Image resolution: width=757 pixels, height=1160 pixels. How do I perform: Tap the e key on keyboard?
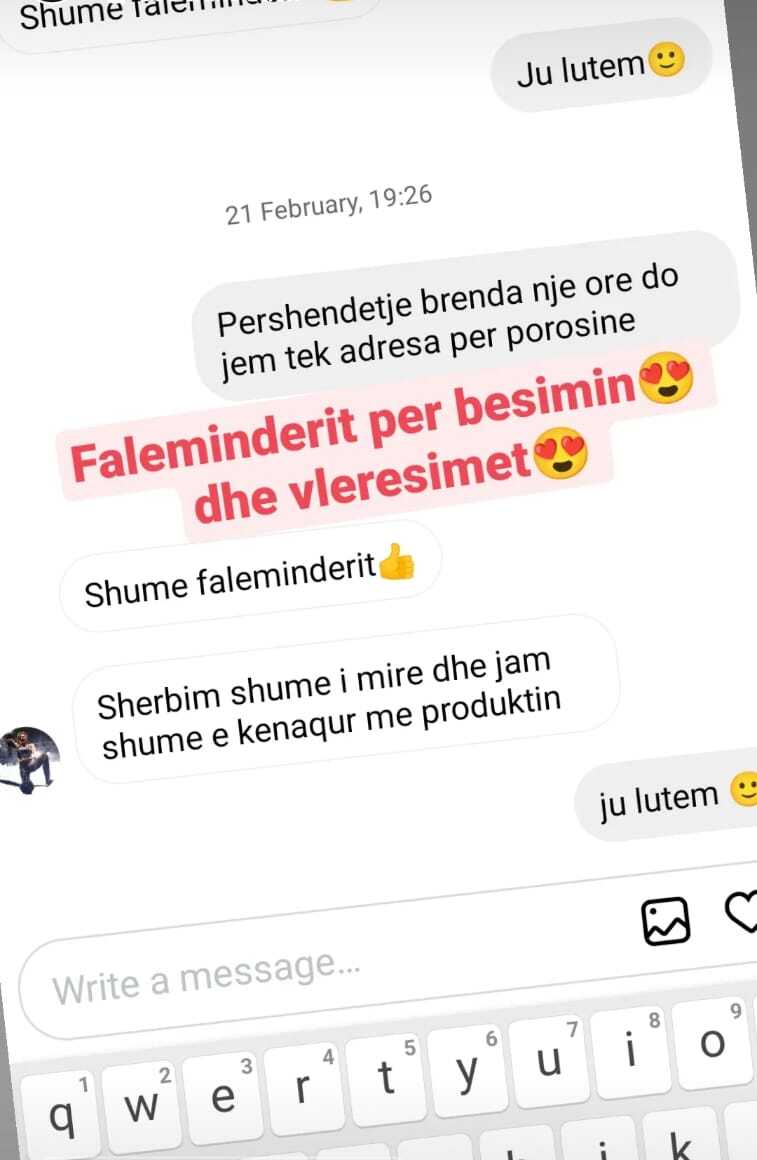[223, 1096]
